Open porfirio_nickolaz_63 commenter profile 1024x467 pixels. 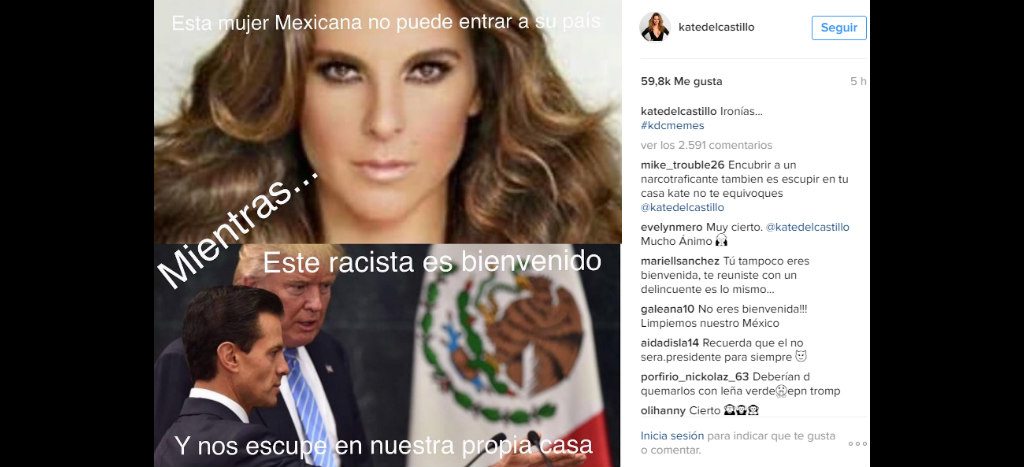(x=695, y=377)
